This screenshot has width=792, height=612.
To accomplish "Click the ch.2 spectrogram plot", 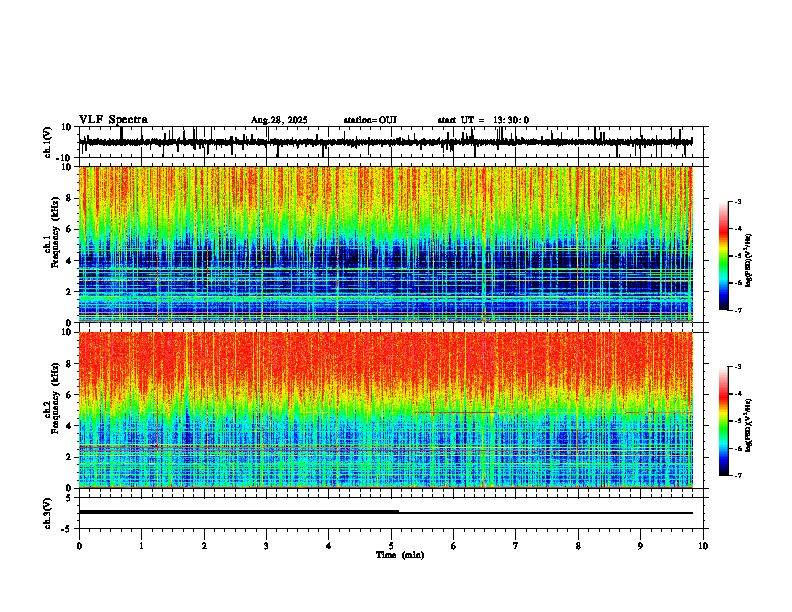I will [x=385, y=410].
